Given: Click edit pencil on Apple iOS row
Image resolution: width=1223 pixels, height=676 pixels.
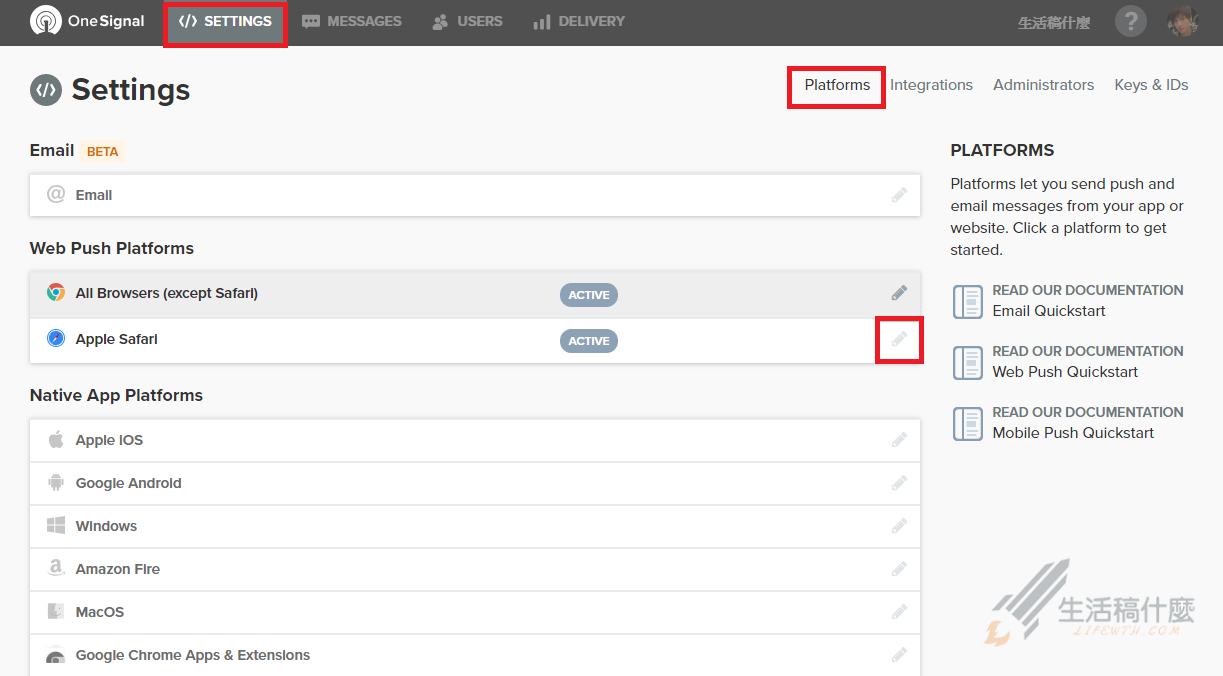Looking at the screenshot, I should (899, 440).
